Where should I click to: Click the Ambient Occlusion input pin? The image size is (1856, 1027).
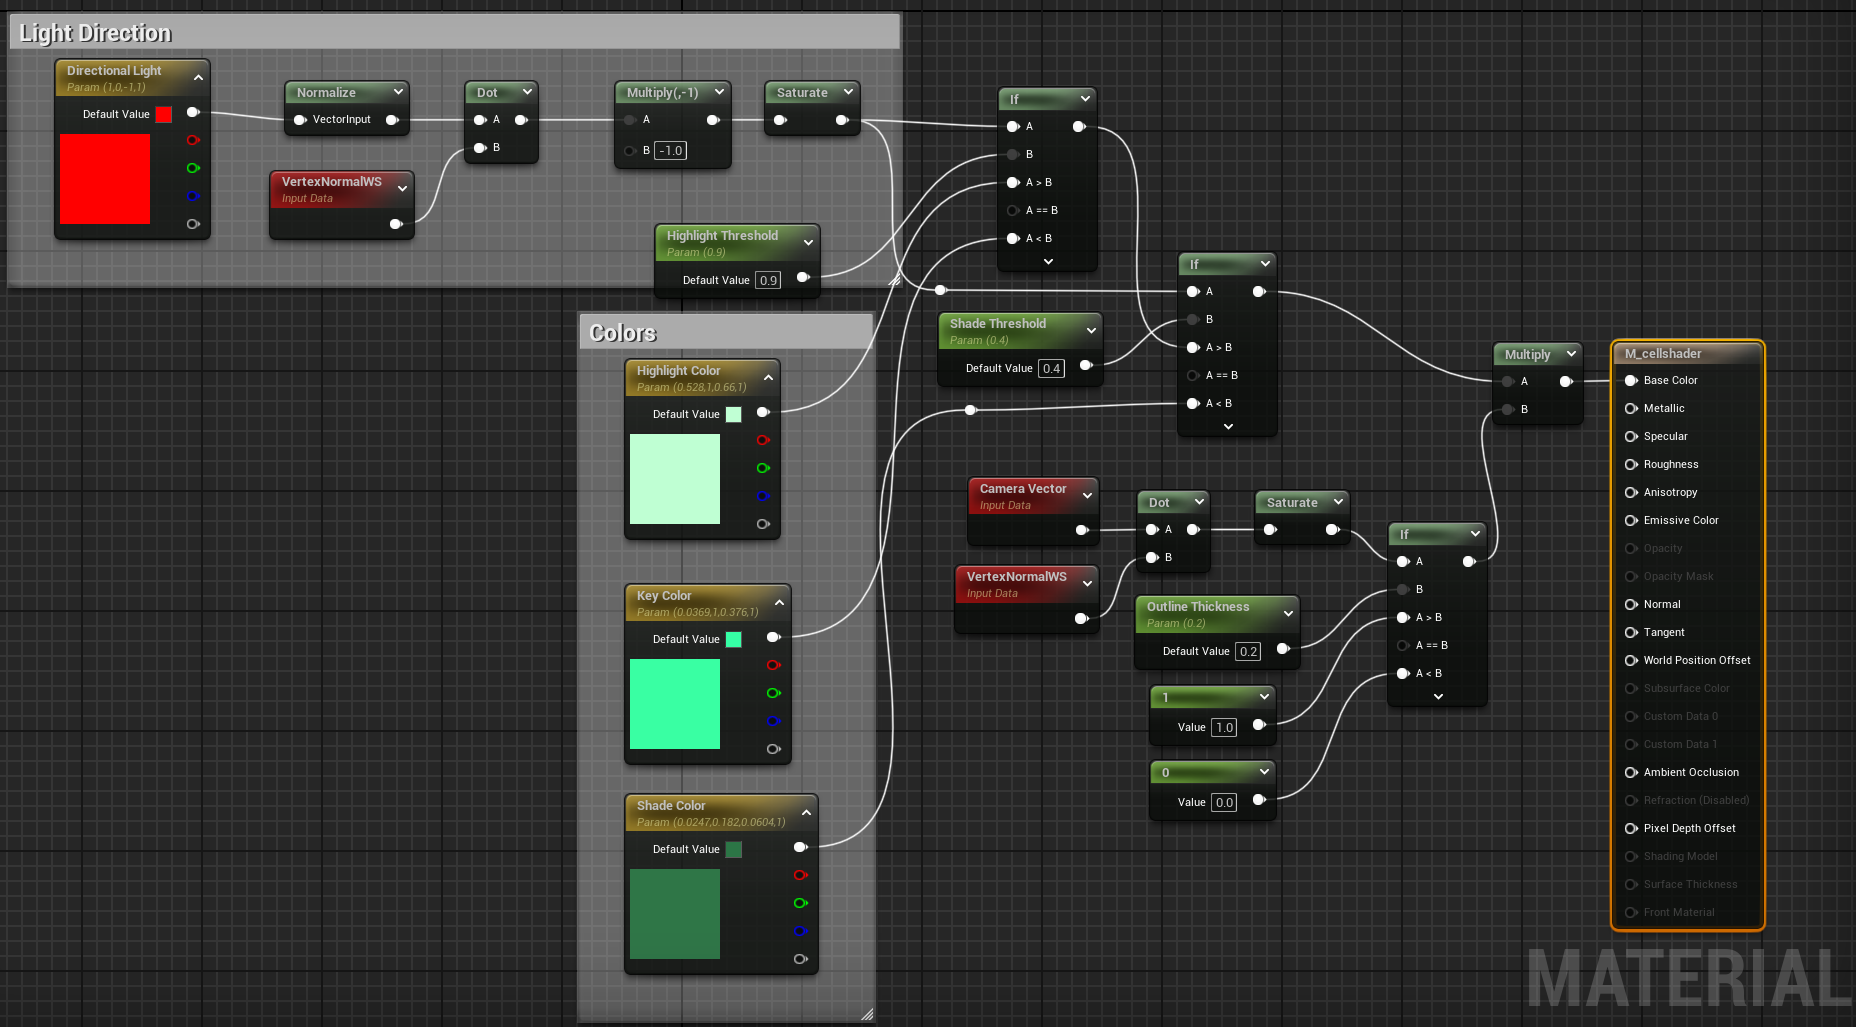[x=1631, y=772]
